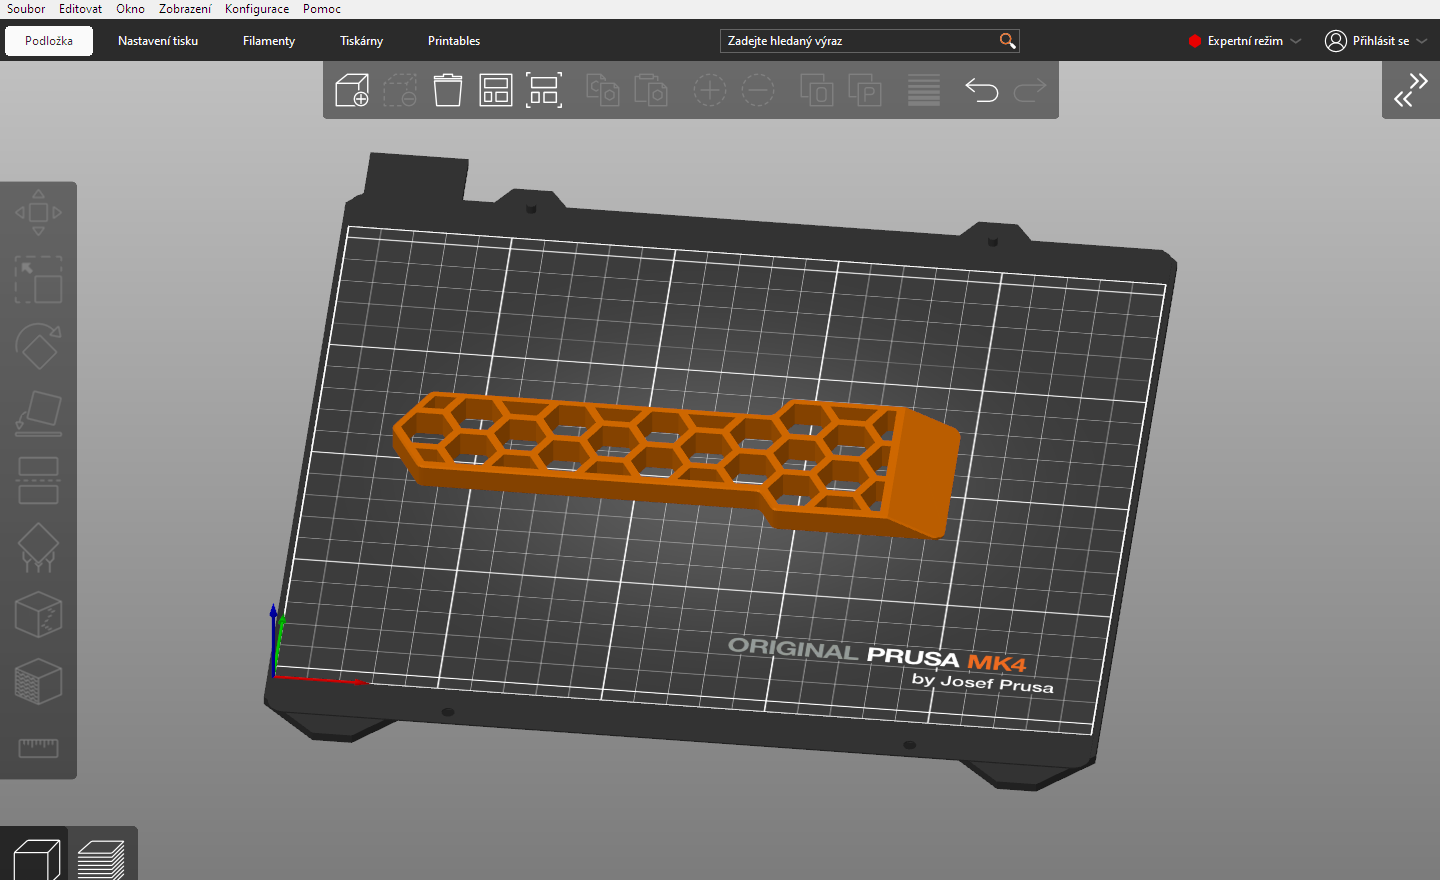Arrange objects on the bed
The height and width of the screenshot is (880, 1440).
point(496,90)
